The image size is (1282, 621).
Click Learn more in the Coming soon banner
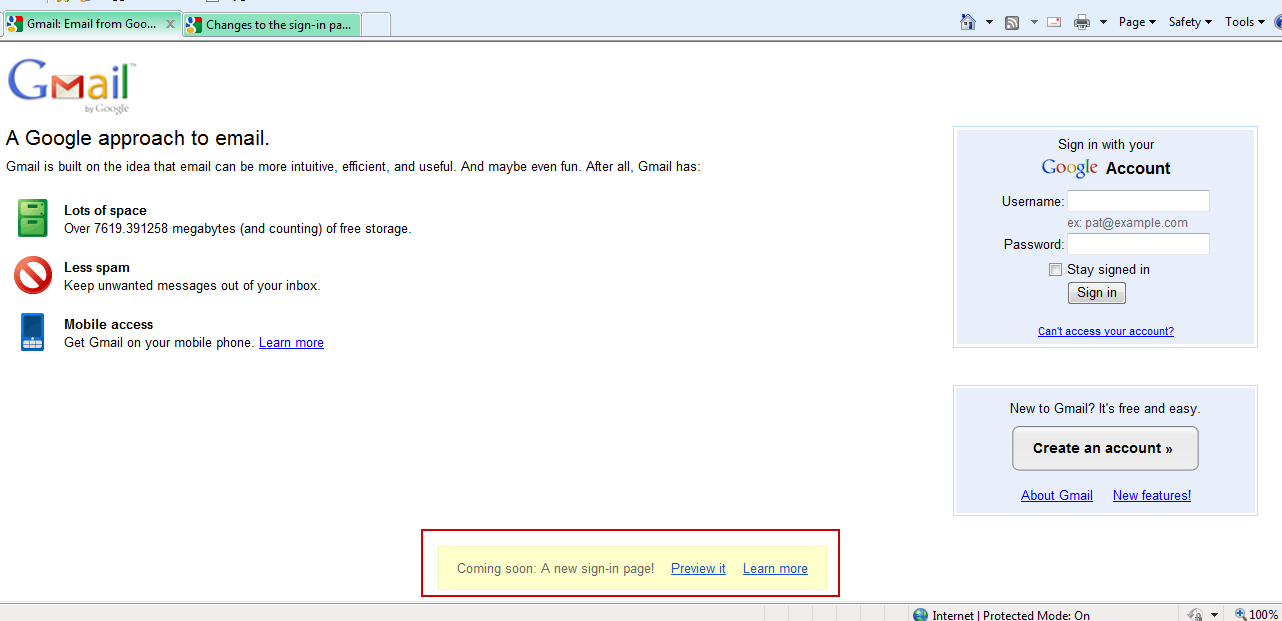point(775,568)
